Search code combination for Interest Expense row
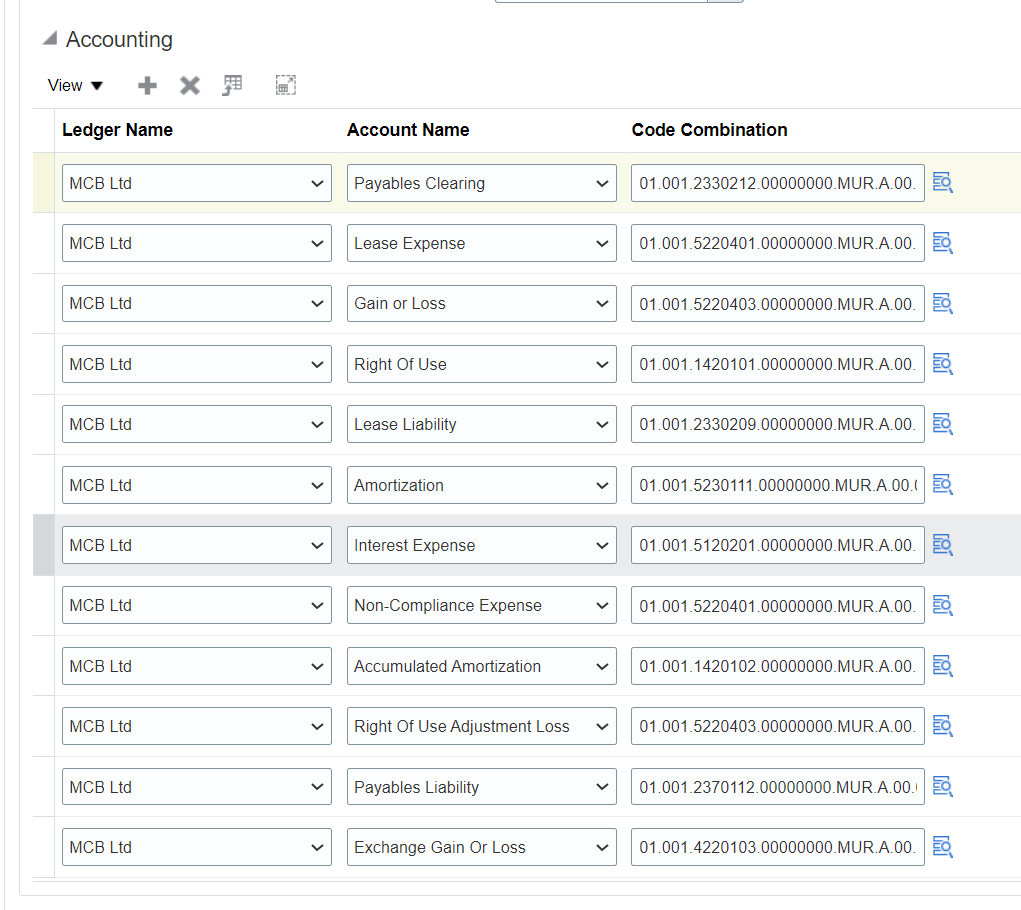Viewport: 1021px width, 910px height. (x=942, y=545)
